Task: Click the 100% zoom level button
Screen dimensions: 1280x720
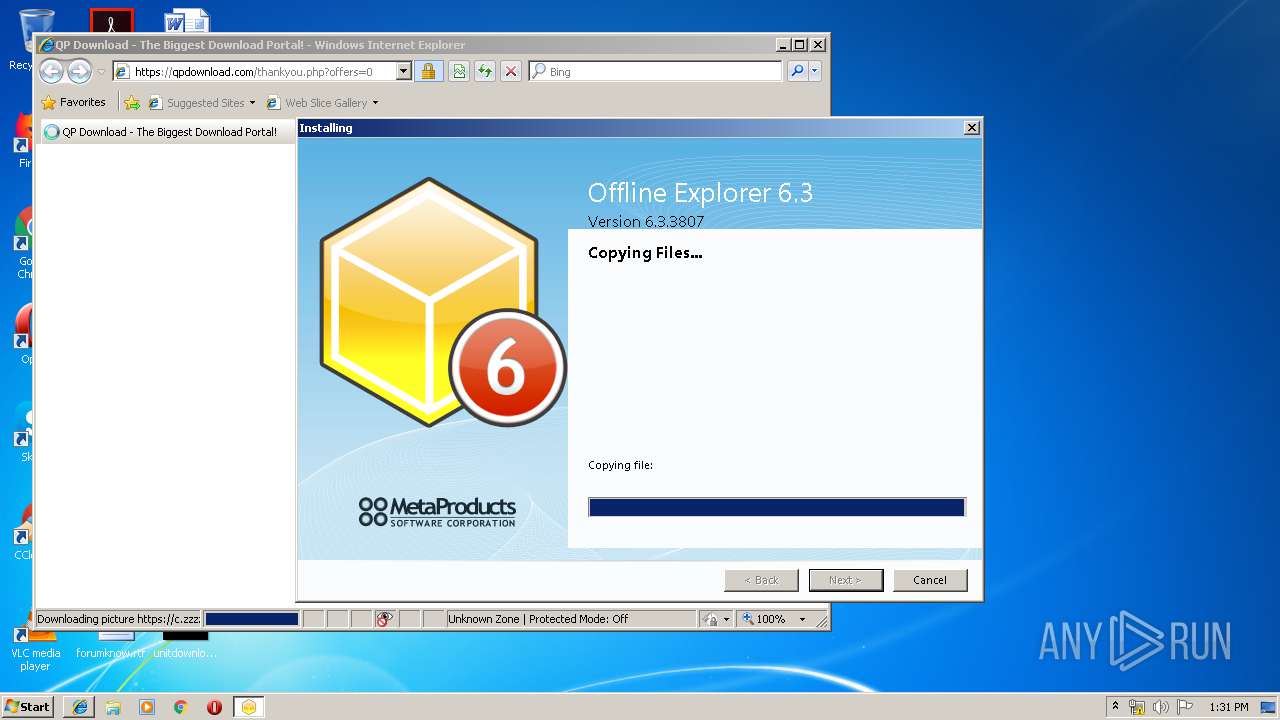Action: click(x=764, y=619)
